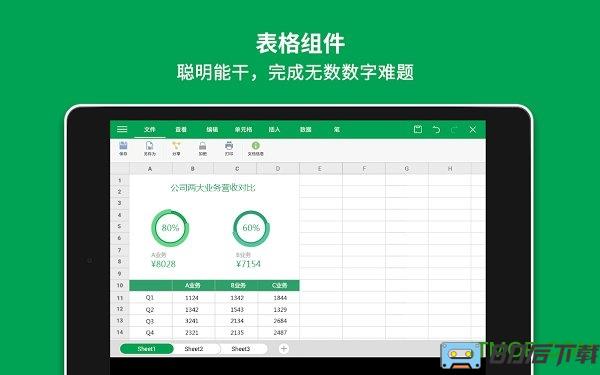Click the Q3 row label cell

[x=150, y=321]
